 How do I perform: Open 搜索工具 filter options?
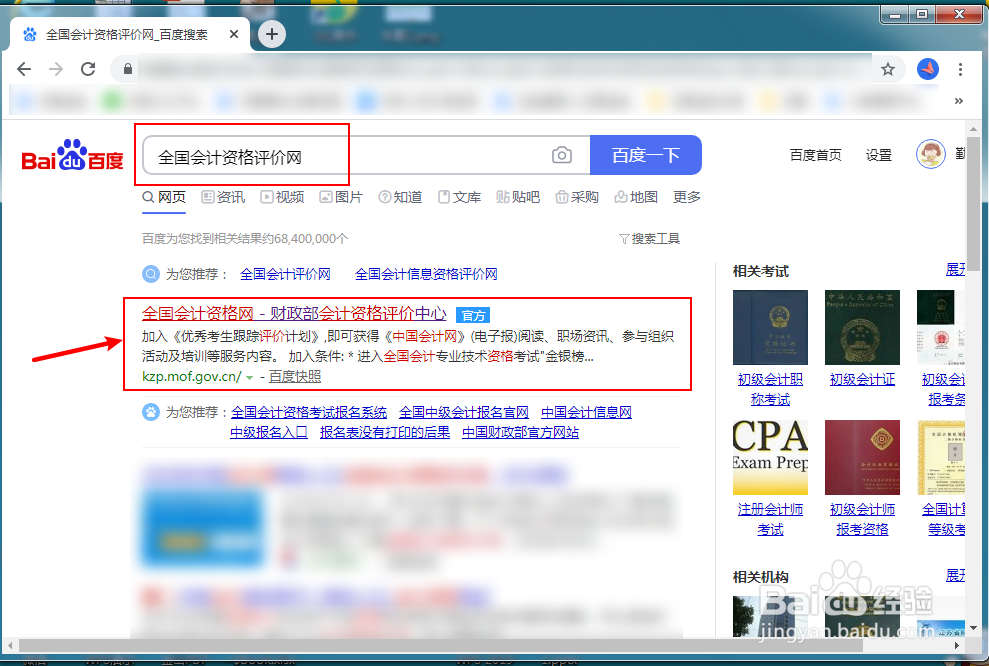[650, 238]
